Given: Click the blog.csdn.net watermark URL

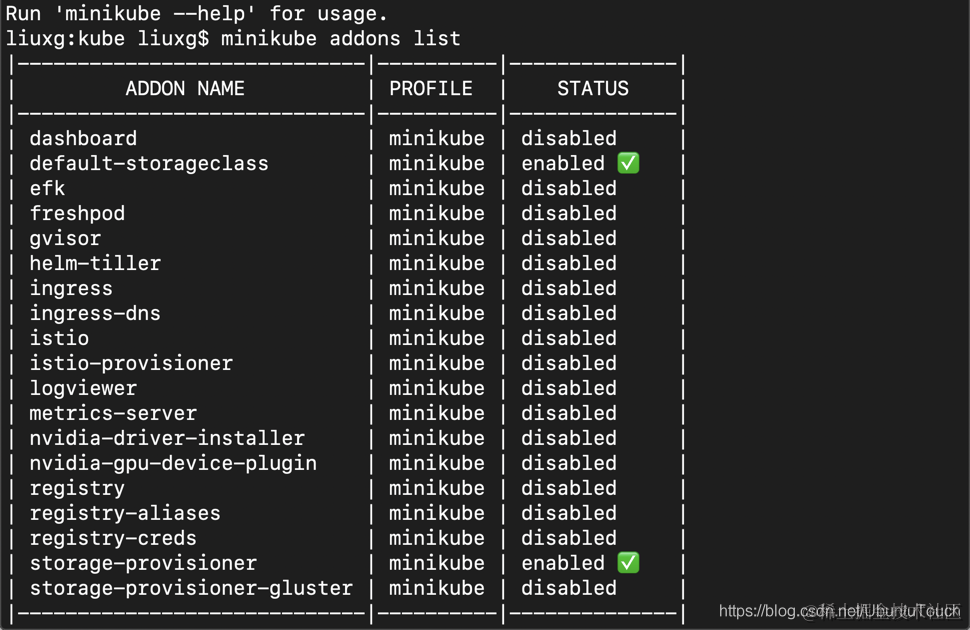Looking at the screenshot, I should click(839, 611).
